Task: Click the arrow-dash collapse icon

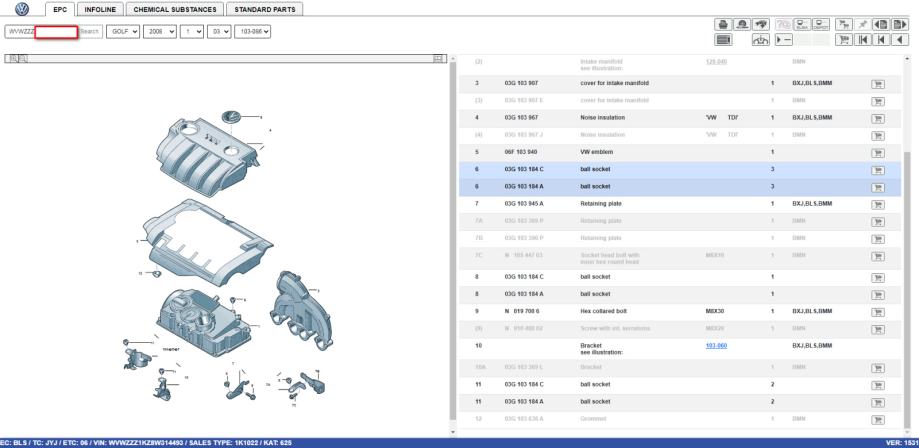Action: [x=784, y=39]
